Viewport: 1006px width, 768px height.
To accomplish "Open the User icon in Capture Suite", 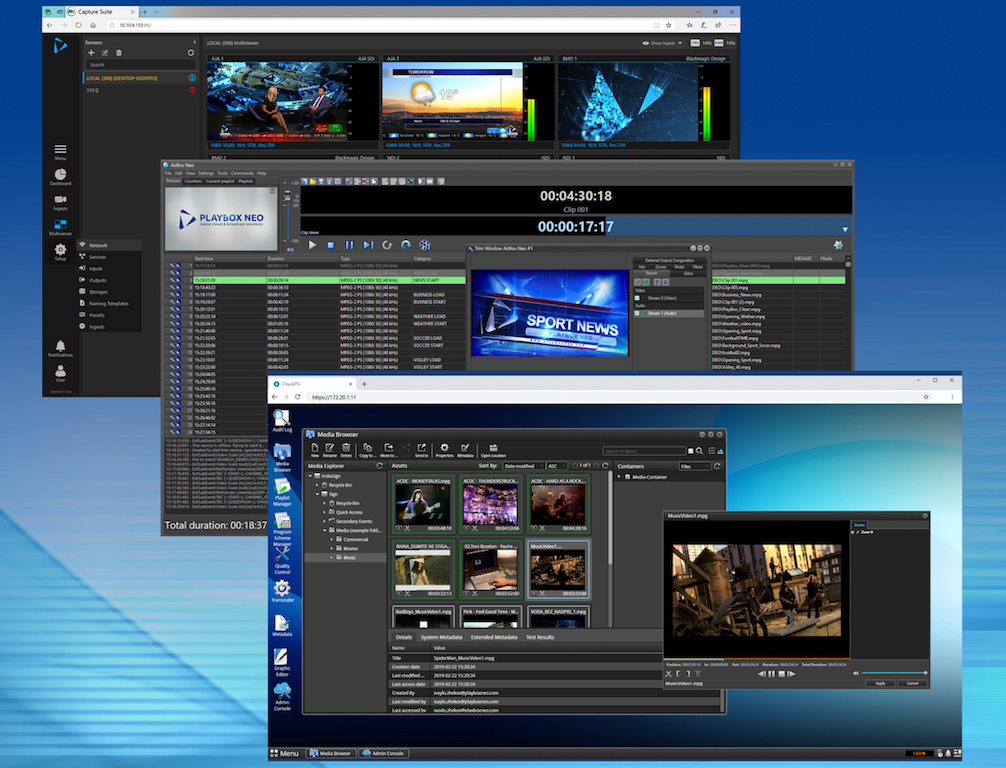I will click(60, 373).
